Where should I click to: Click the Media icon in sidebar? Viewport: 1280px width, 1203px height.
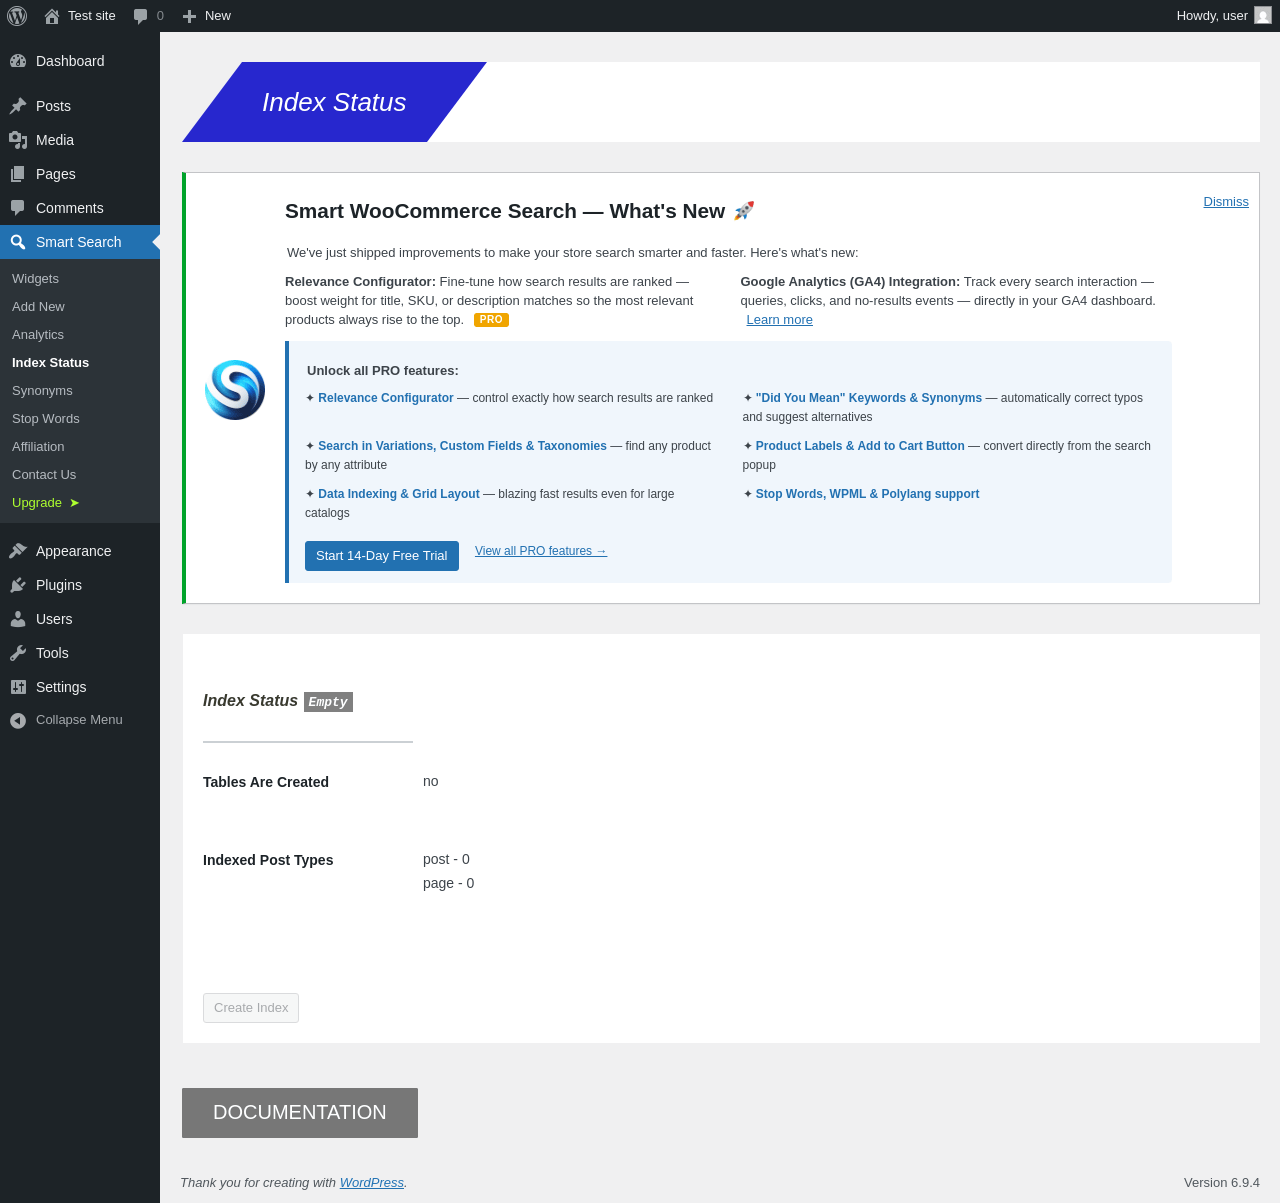(x=18, y=140)
